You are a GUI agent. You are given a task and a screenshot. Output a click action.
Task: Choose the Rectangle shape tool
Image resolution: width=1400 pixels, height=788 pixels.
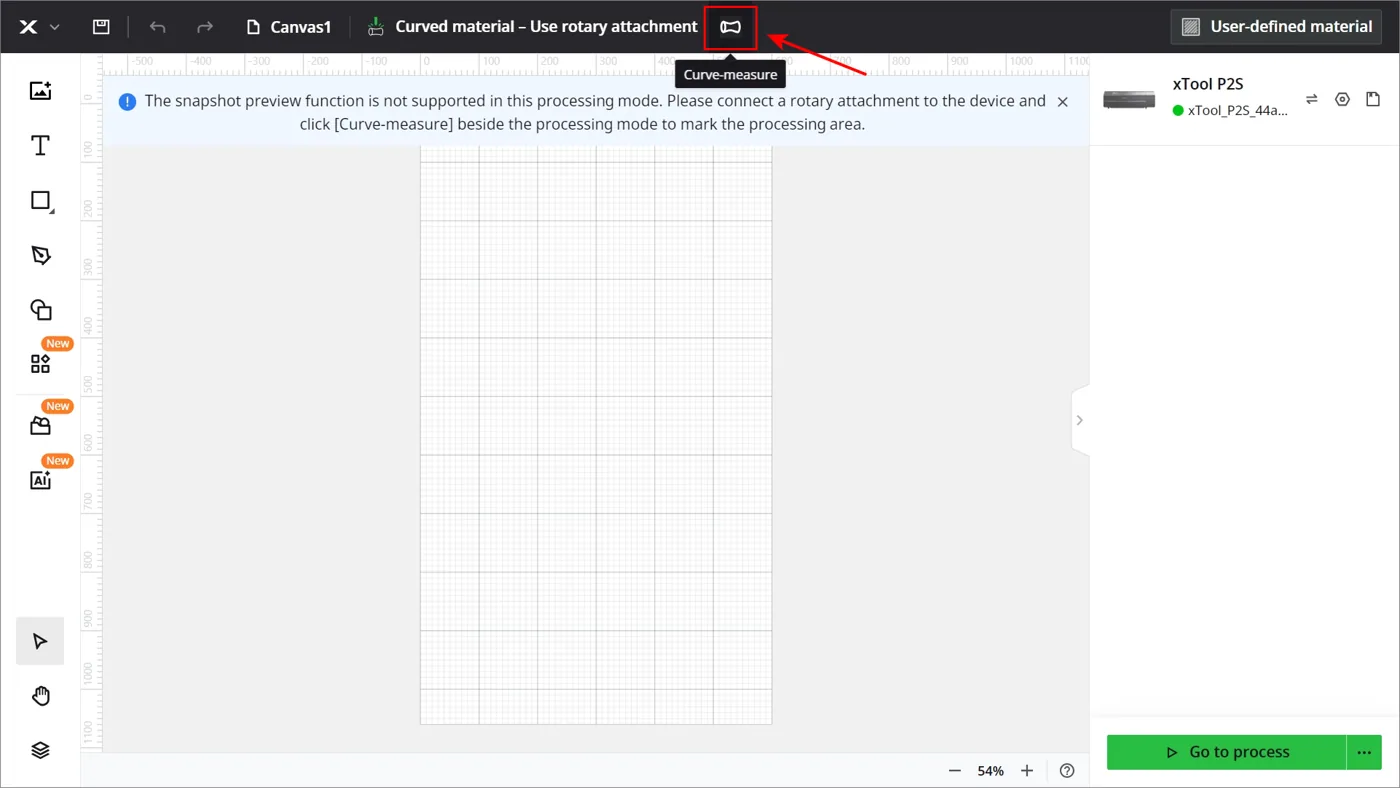41,201
